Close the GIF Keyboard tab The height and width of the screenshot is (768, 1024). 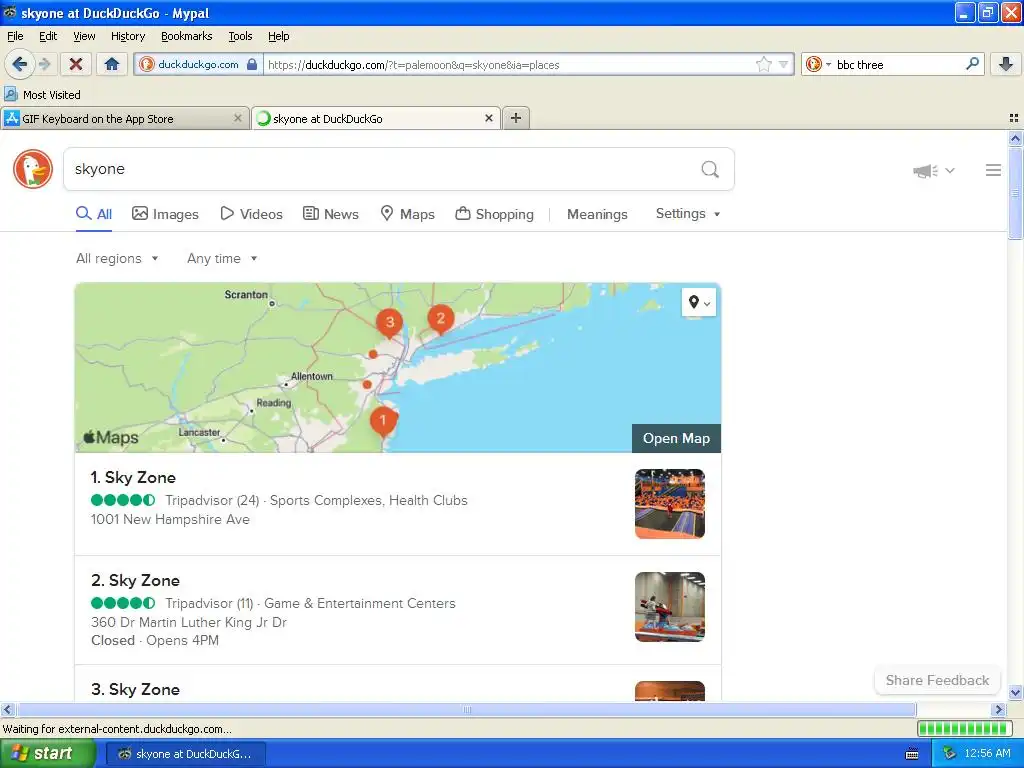point(238,118)
